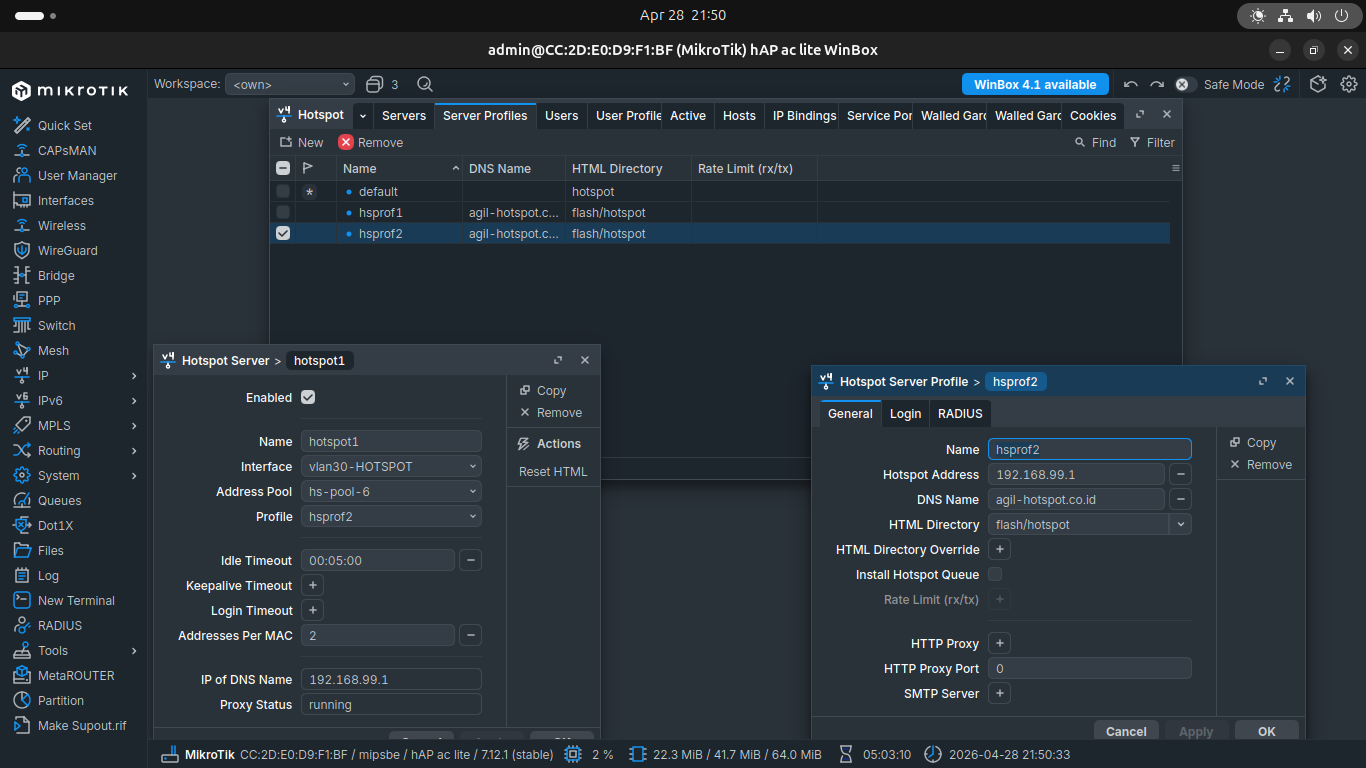This screenshot has height=768, width=1366.
Task: Open the Interface dropdown showing vlan30-HOTSPOT
Action: pyautogui.click(x=391, y=467)
